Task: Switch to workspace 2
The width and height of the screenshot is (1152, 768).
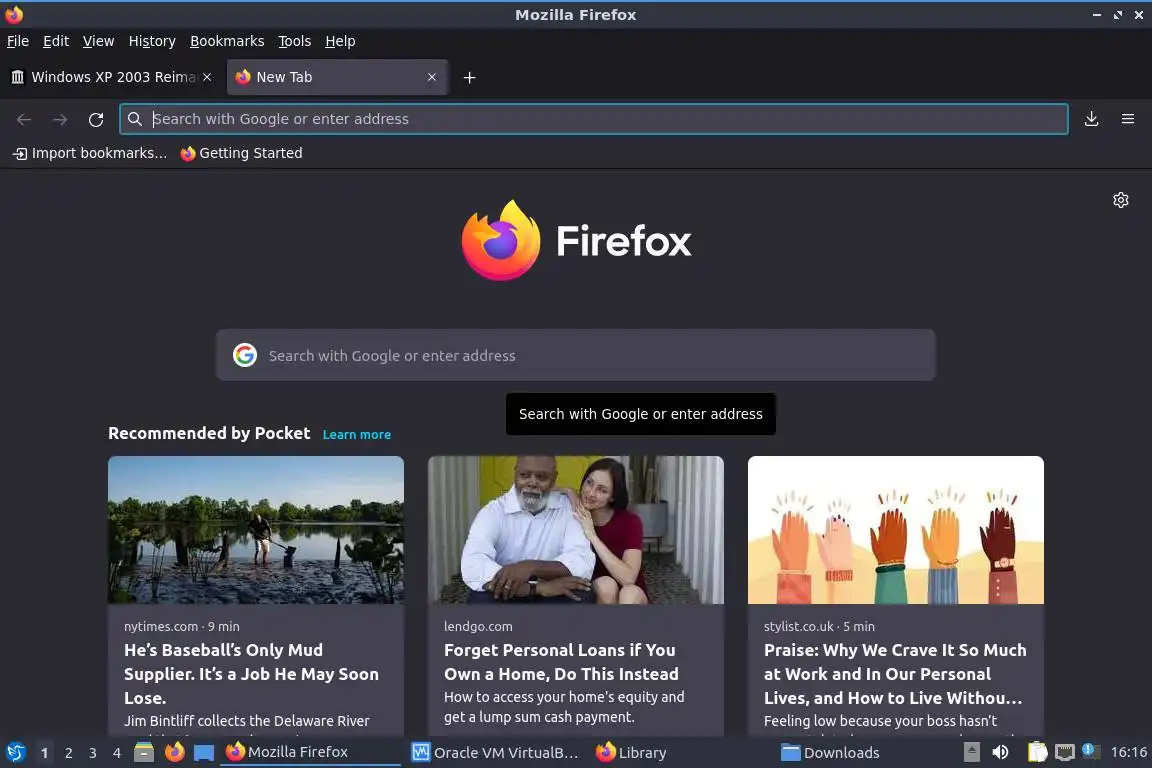Action: tap(69, 753)
